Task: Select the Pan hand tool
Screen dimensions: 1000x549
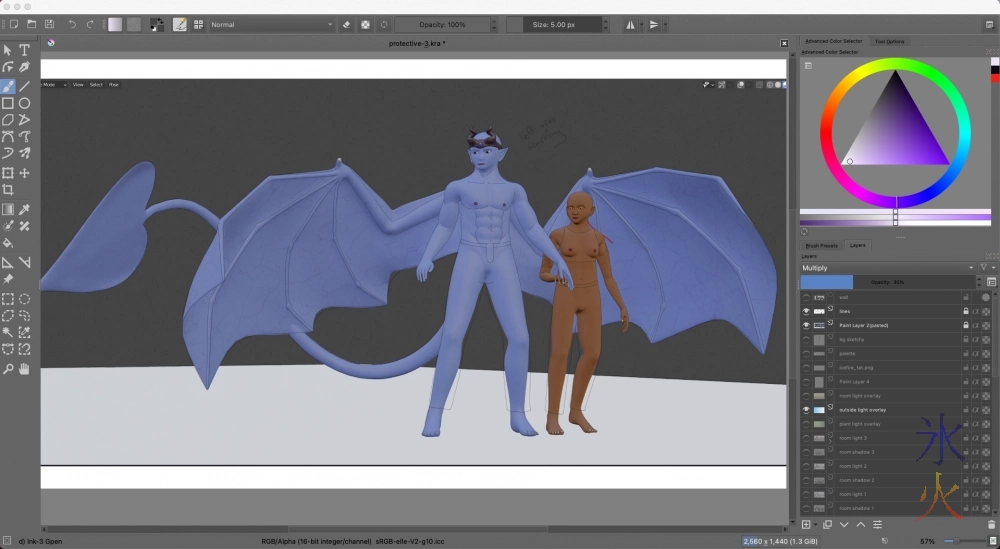Action: [25, 369]
